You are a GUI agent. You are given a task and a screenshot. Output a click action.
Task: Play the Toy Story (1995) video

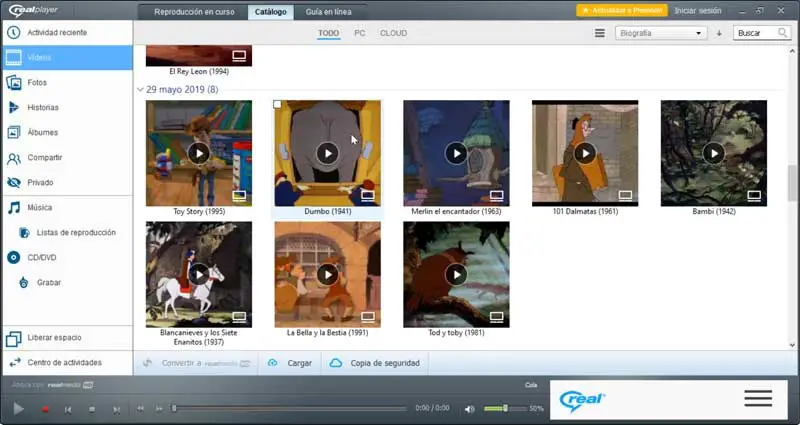[x=199, y=153]
